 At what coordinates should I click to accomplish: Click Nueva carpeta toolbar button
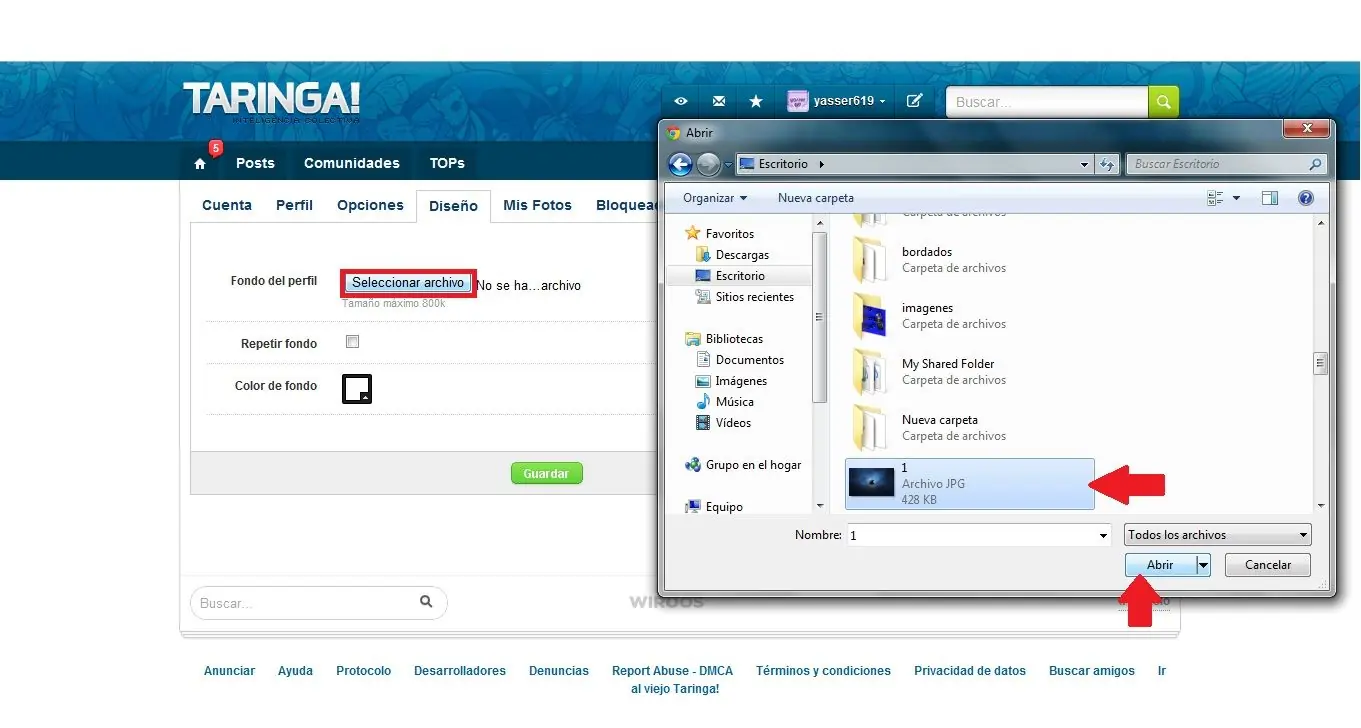point(816,198)
